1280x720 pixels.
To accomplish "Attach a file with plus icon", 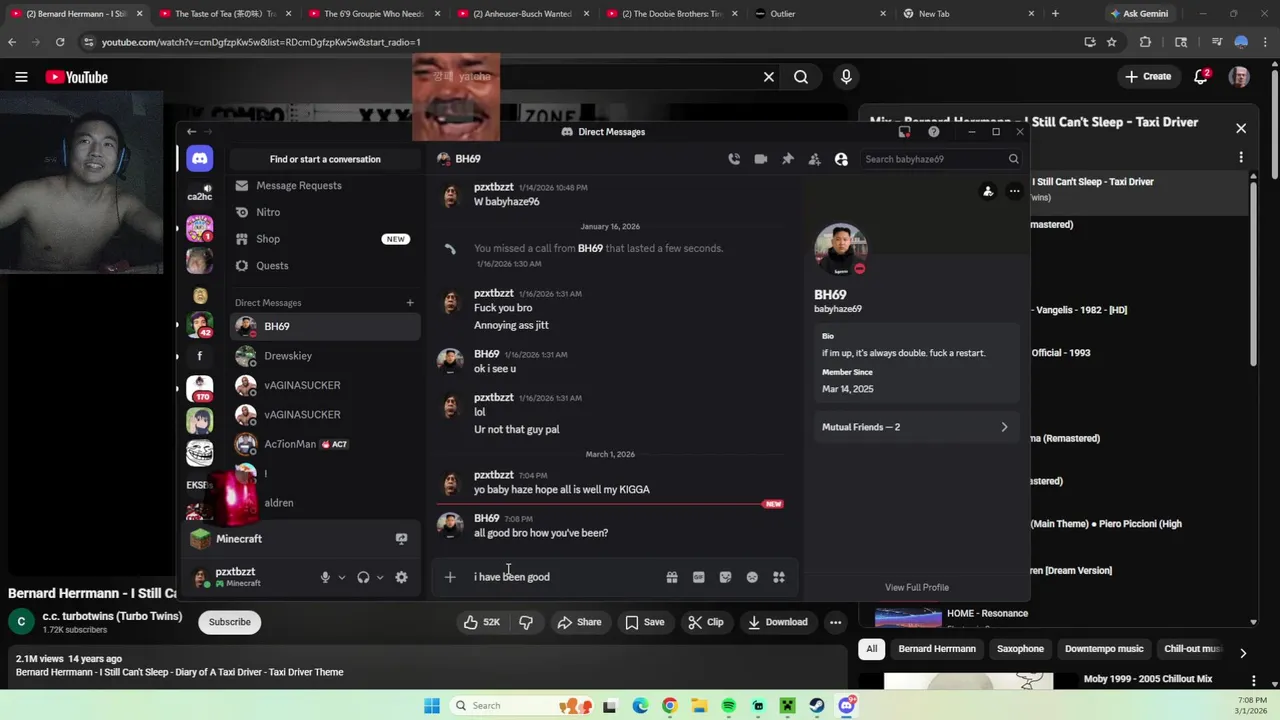I will (x=450, y=577).
